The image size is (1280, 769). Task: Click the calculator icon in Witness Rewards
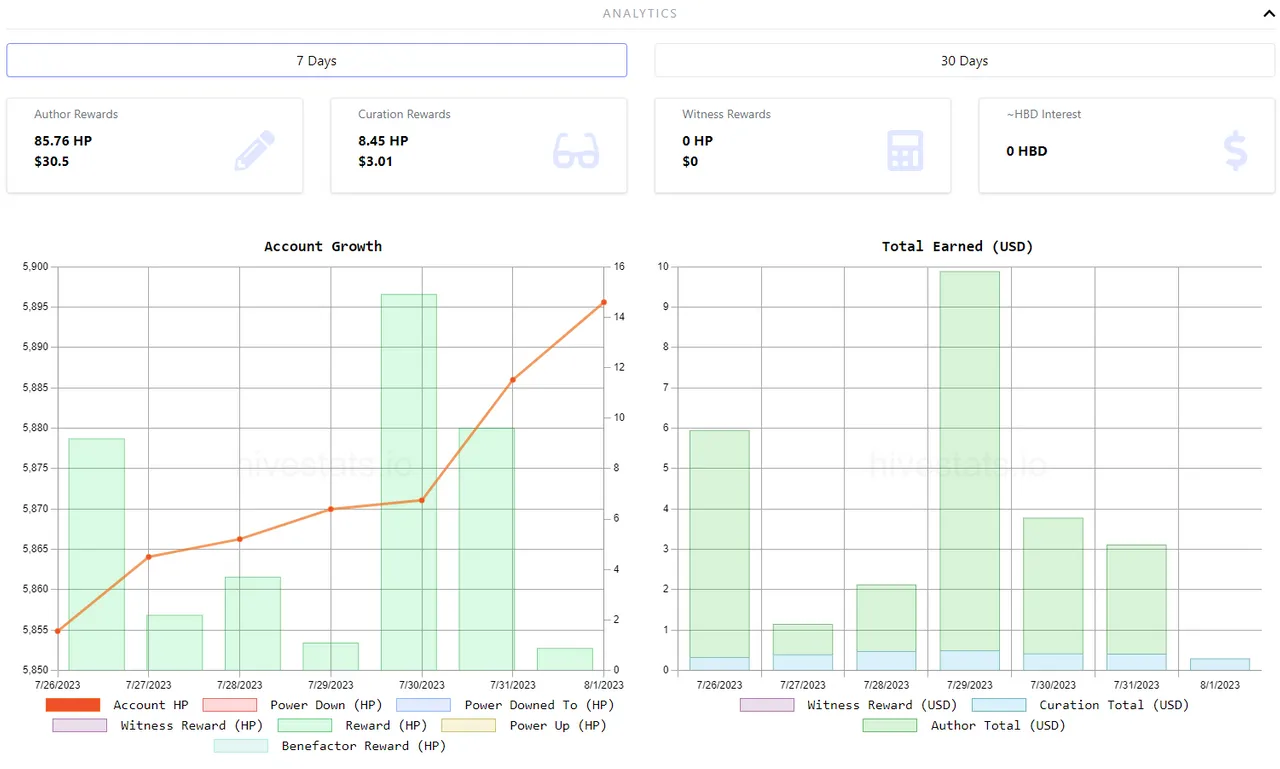[x=905, y=150]
